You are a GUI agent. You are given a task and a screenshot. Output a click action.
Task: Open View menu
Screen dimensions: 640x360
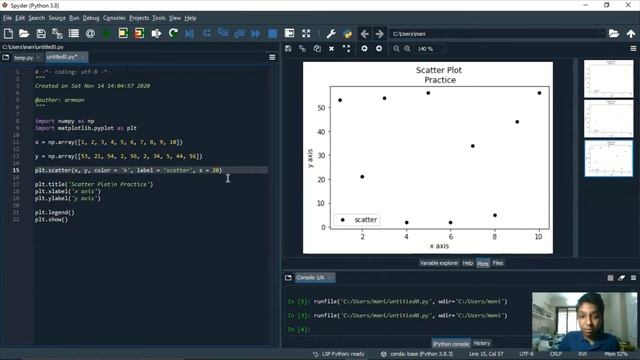click(175, 18)
